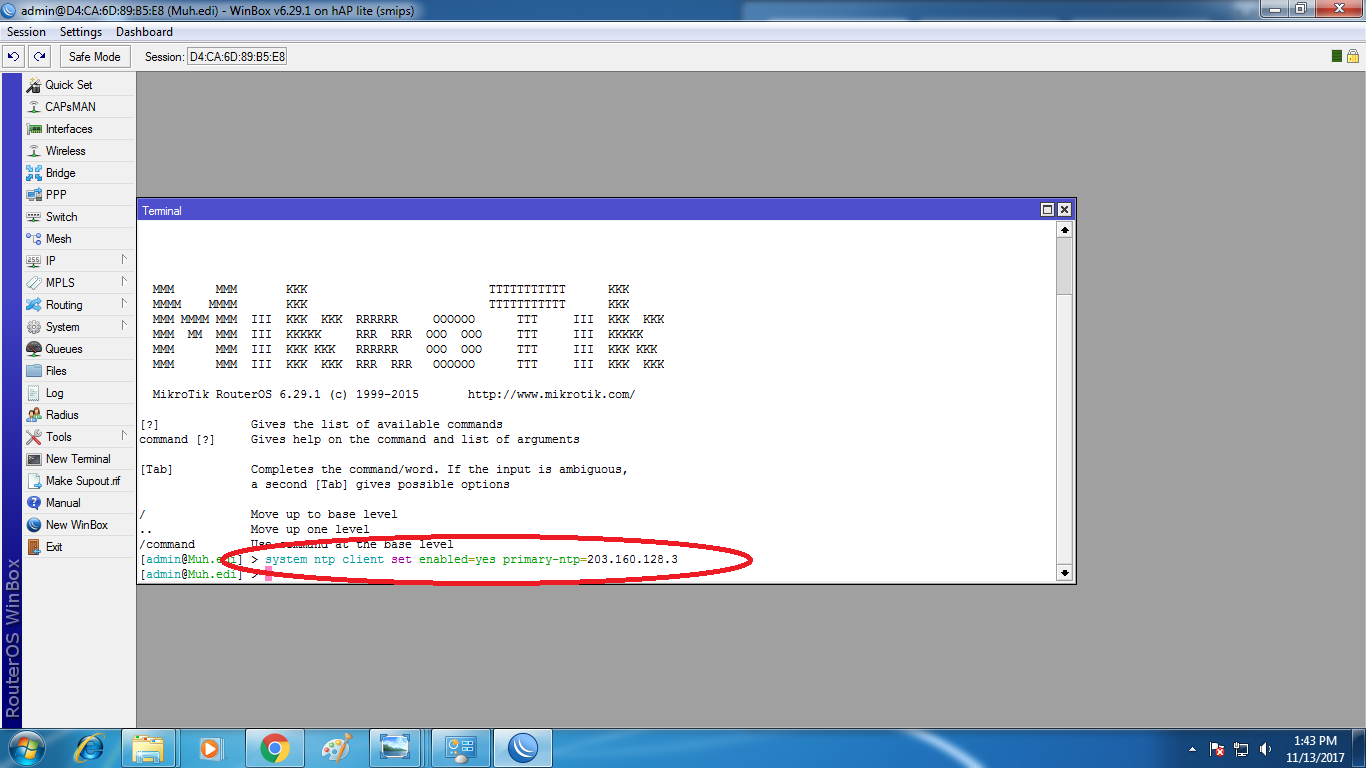
Task: Expand the Tools submenu arrow
Action: (124, 436)
